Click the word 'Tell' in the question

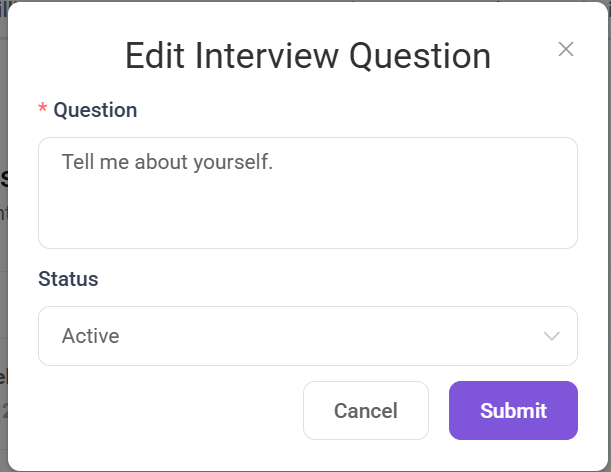(77, 162)
